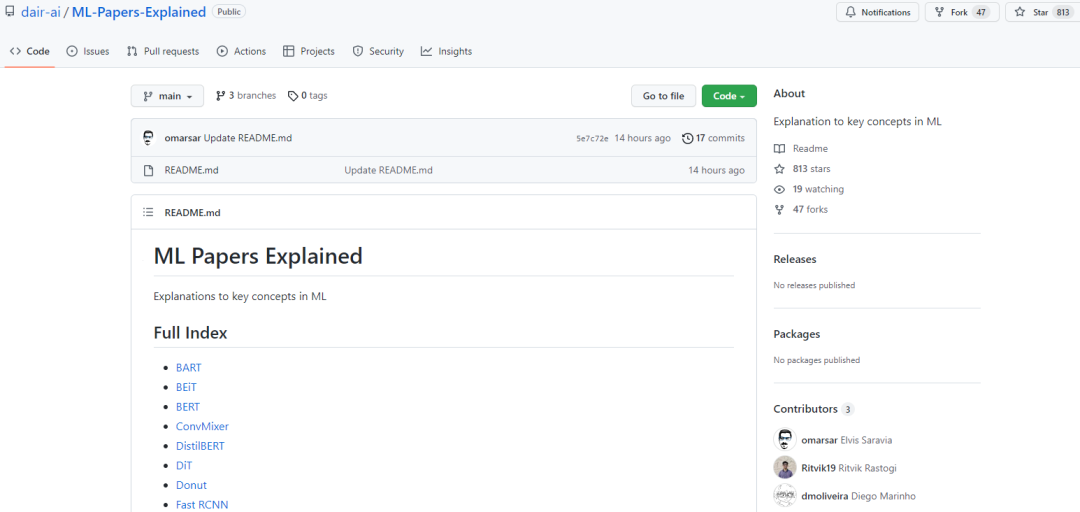This screenshot has height=512, width=1080.
Task: Click the file icon next to README.md
Action: [148, 170]
